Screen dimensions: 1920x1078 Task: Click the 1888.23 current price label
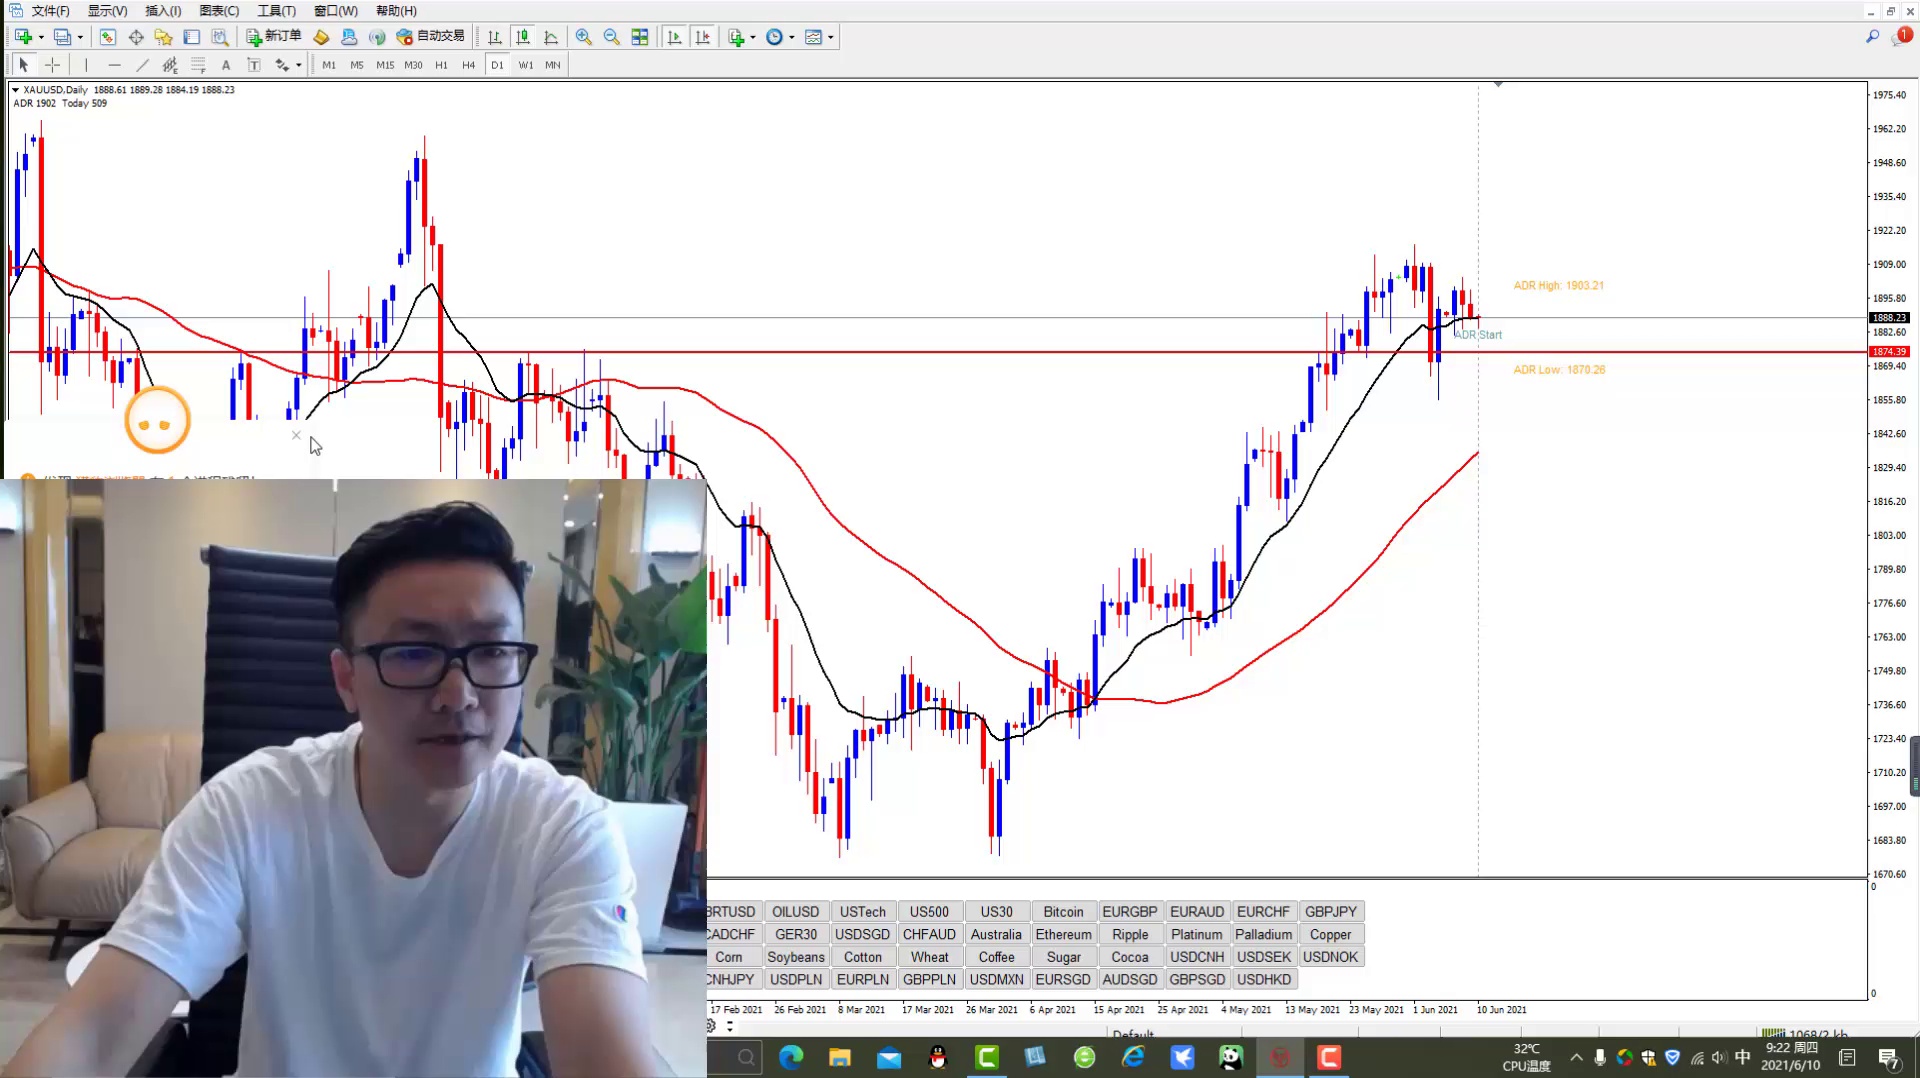(1889, 318)
